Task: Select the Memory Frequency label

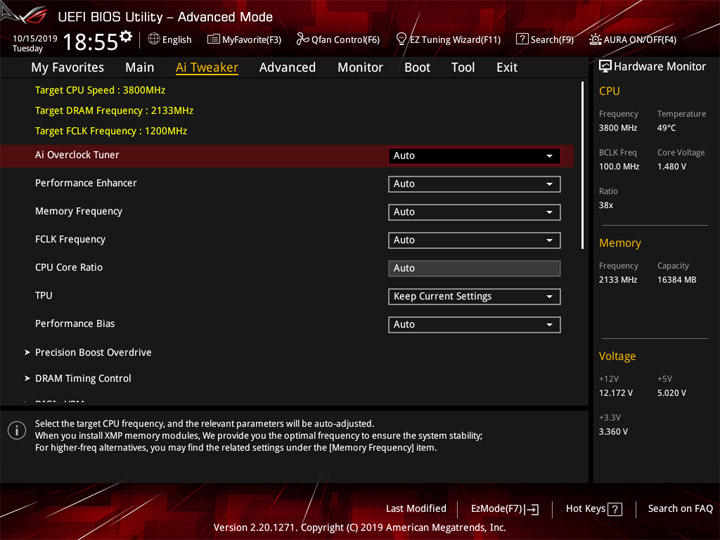Action: click(79, 211)
